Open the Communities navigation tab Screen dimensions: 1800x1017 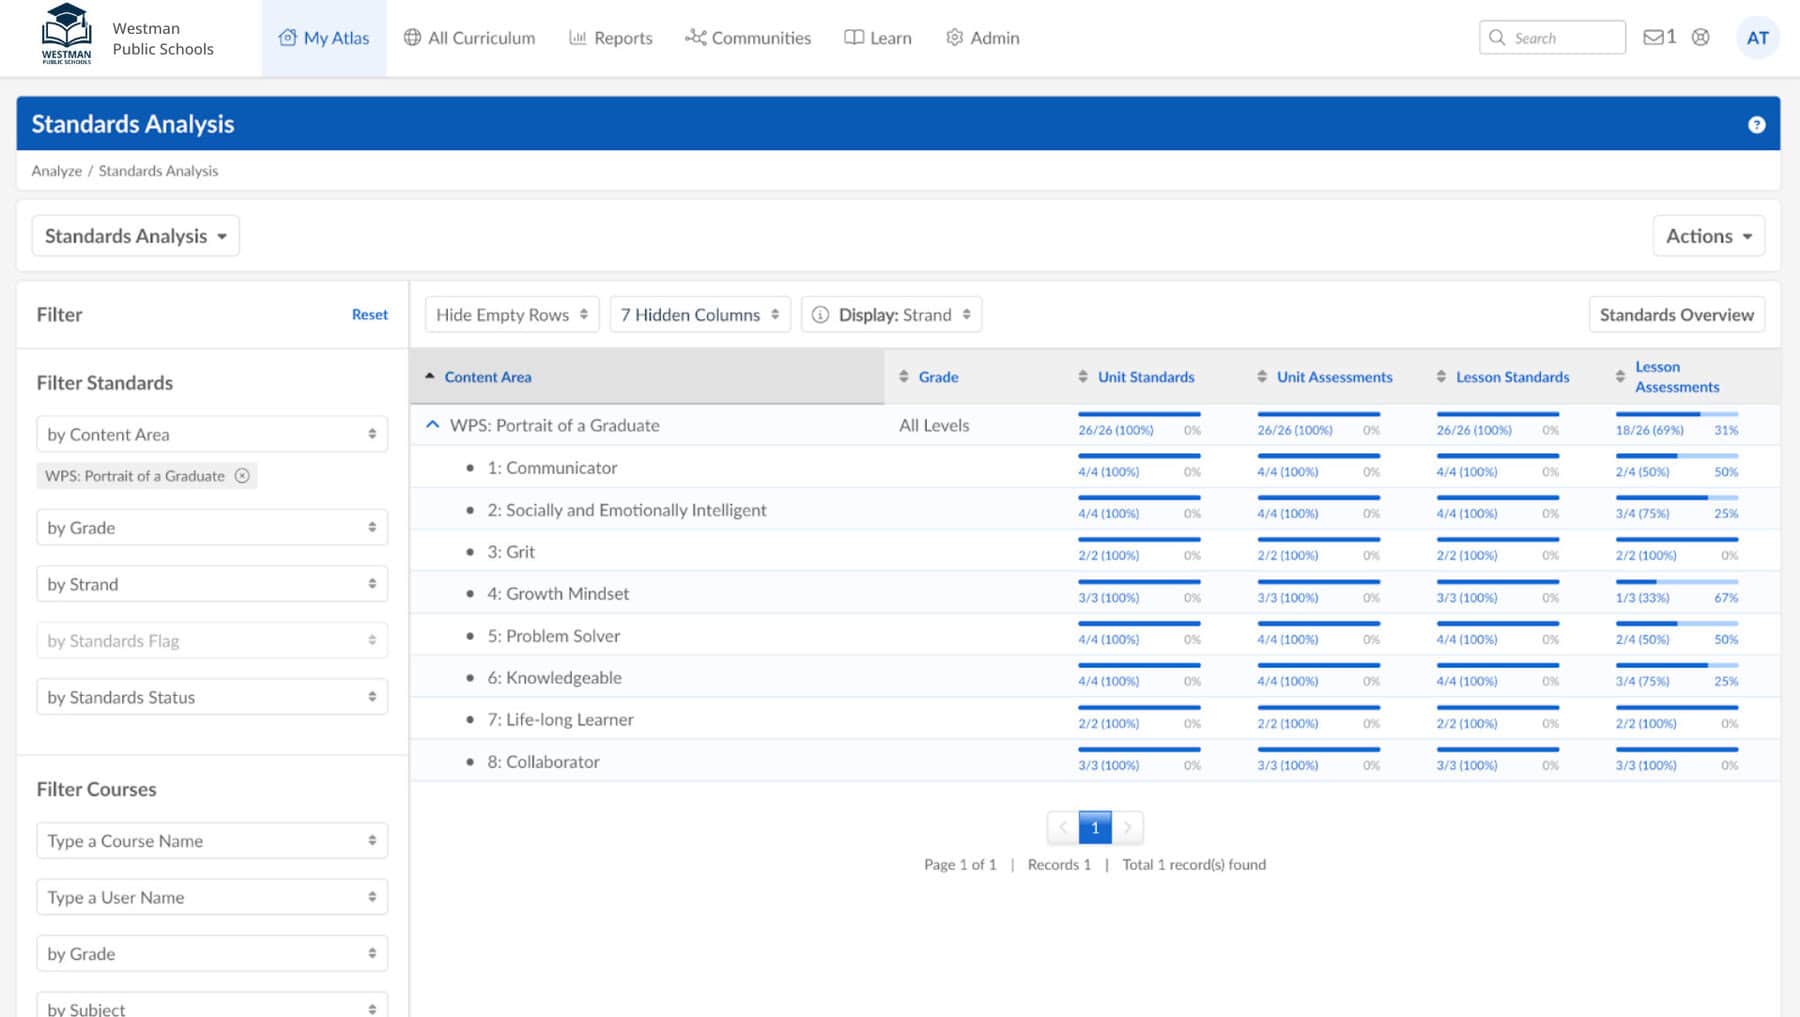(x=748, y=38)
